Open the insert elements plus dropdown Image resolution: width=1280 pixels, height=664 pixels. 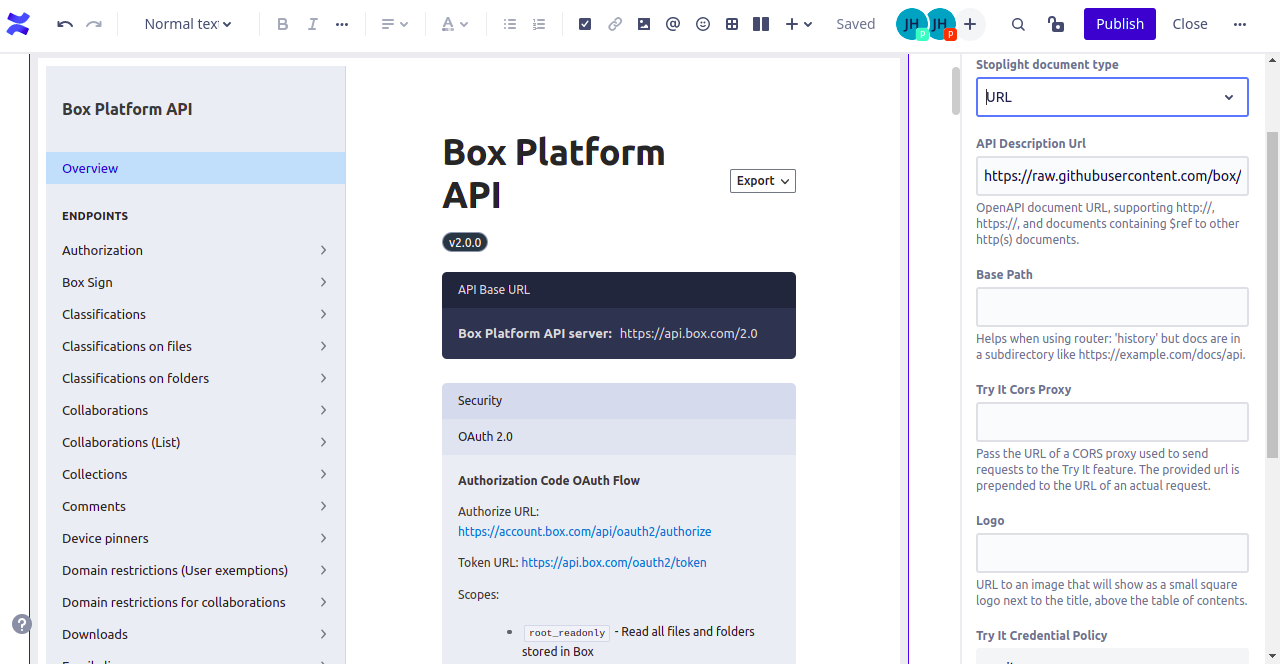(x=798, y=24)
